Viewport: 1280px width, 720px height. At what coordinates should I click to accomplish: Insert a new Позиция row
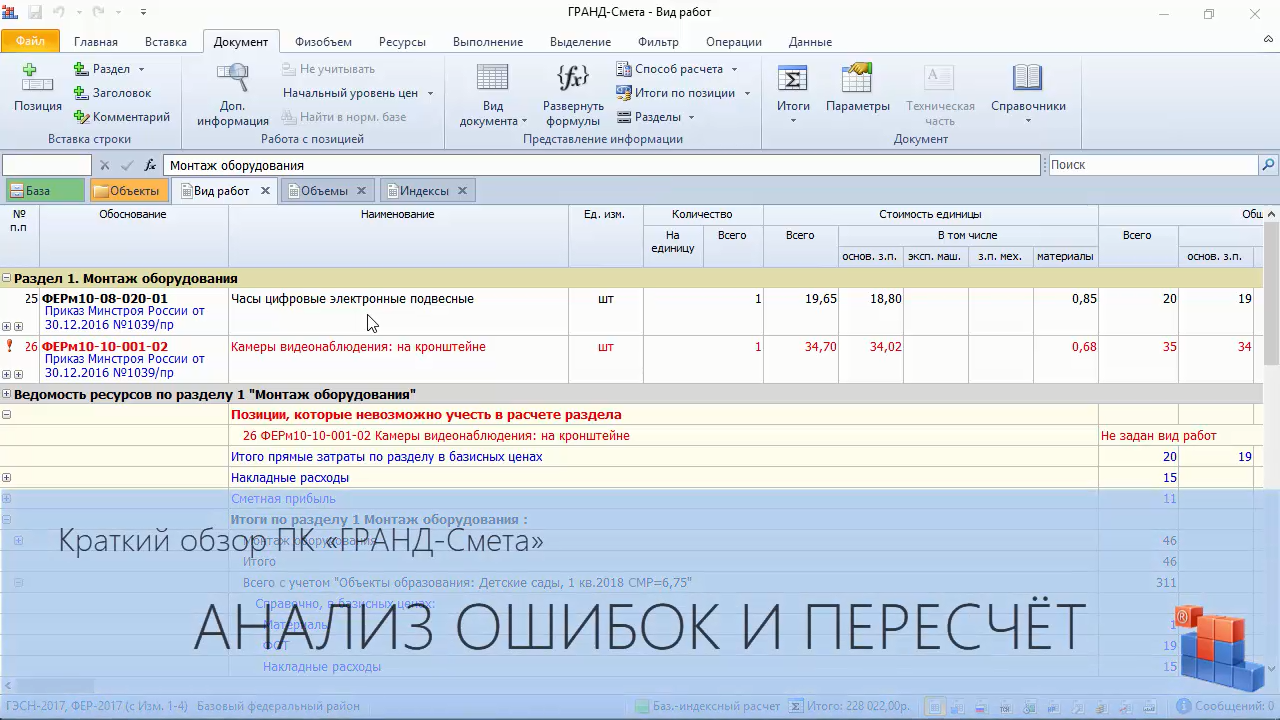click(37, 87)
